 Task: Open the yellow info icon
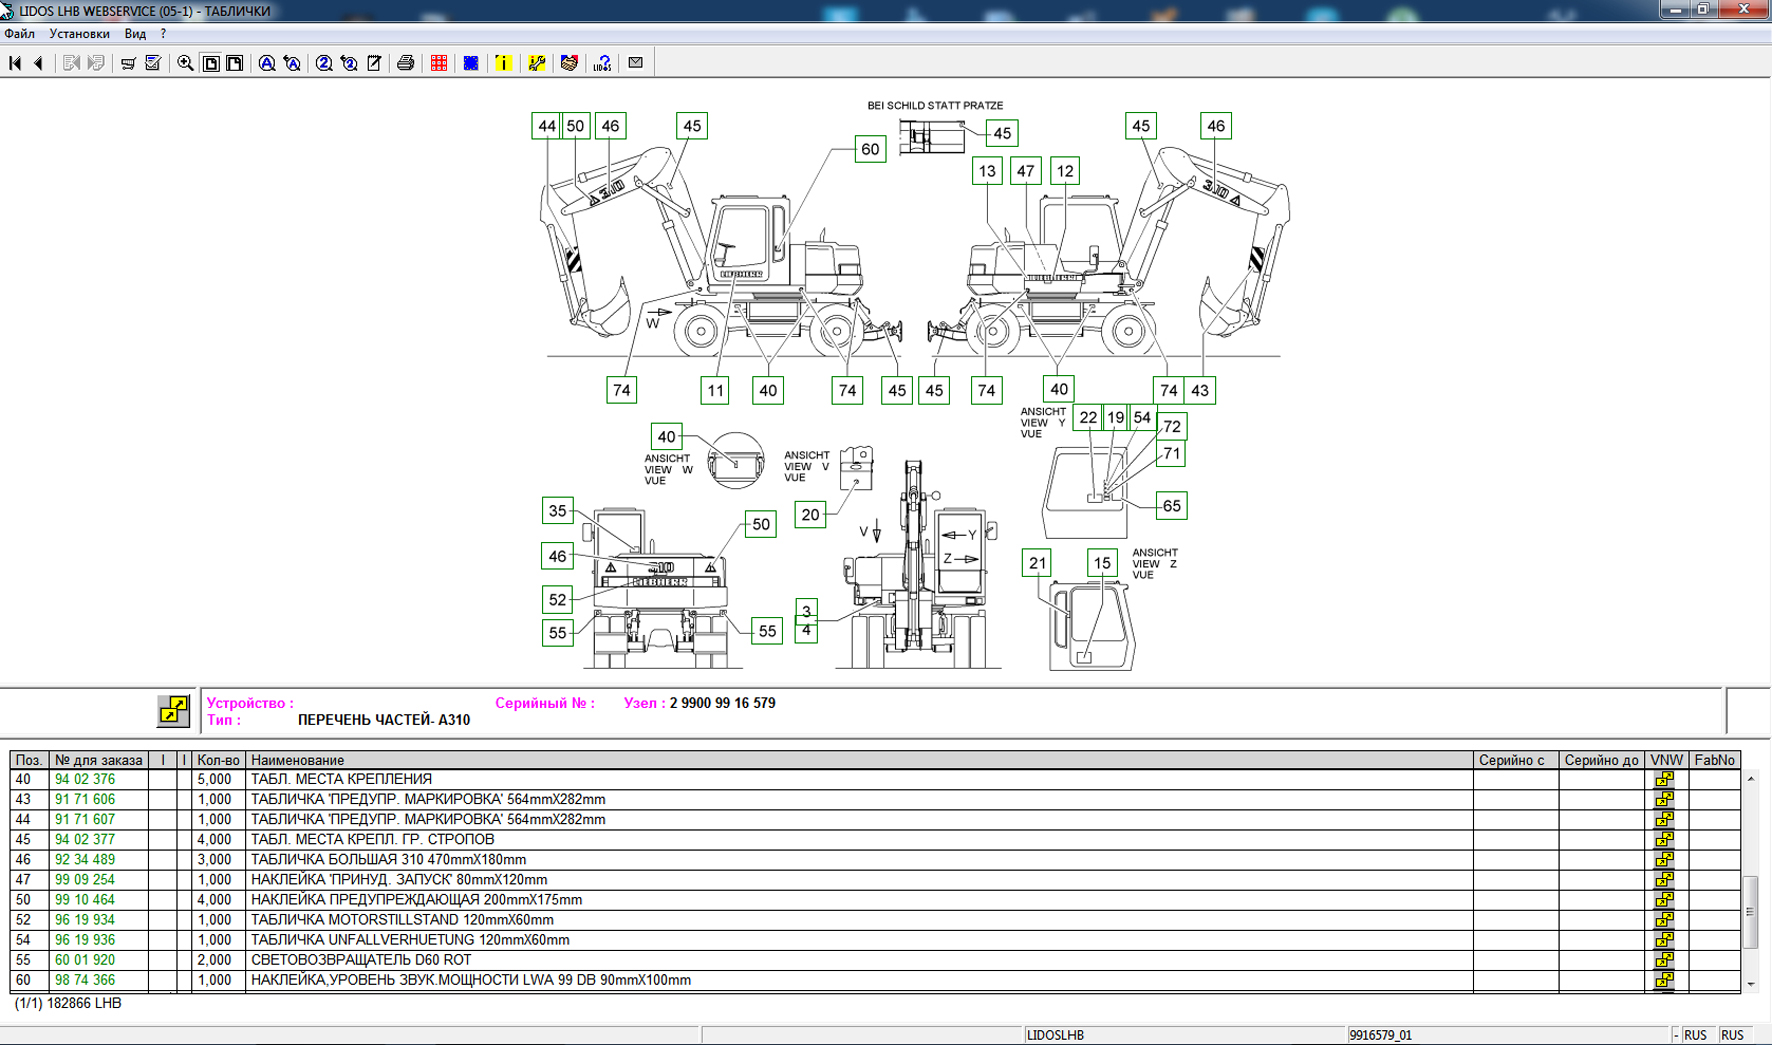click(x=503, y=63)
